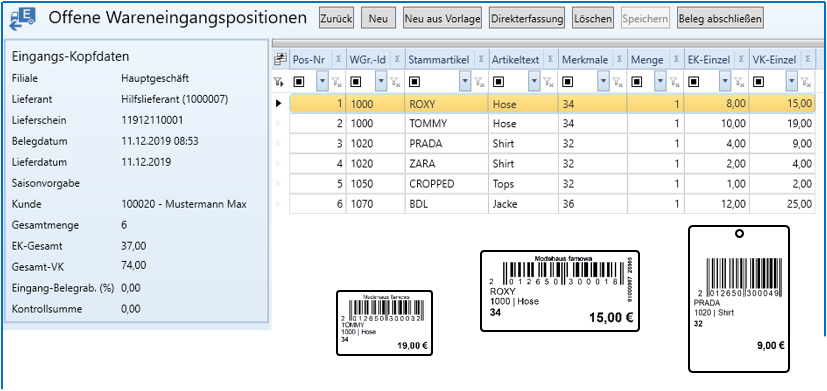This screenshot has width=827, height=391.
Task: Open the WGr.-Id filter dropdown
Action: pos(382,82)
